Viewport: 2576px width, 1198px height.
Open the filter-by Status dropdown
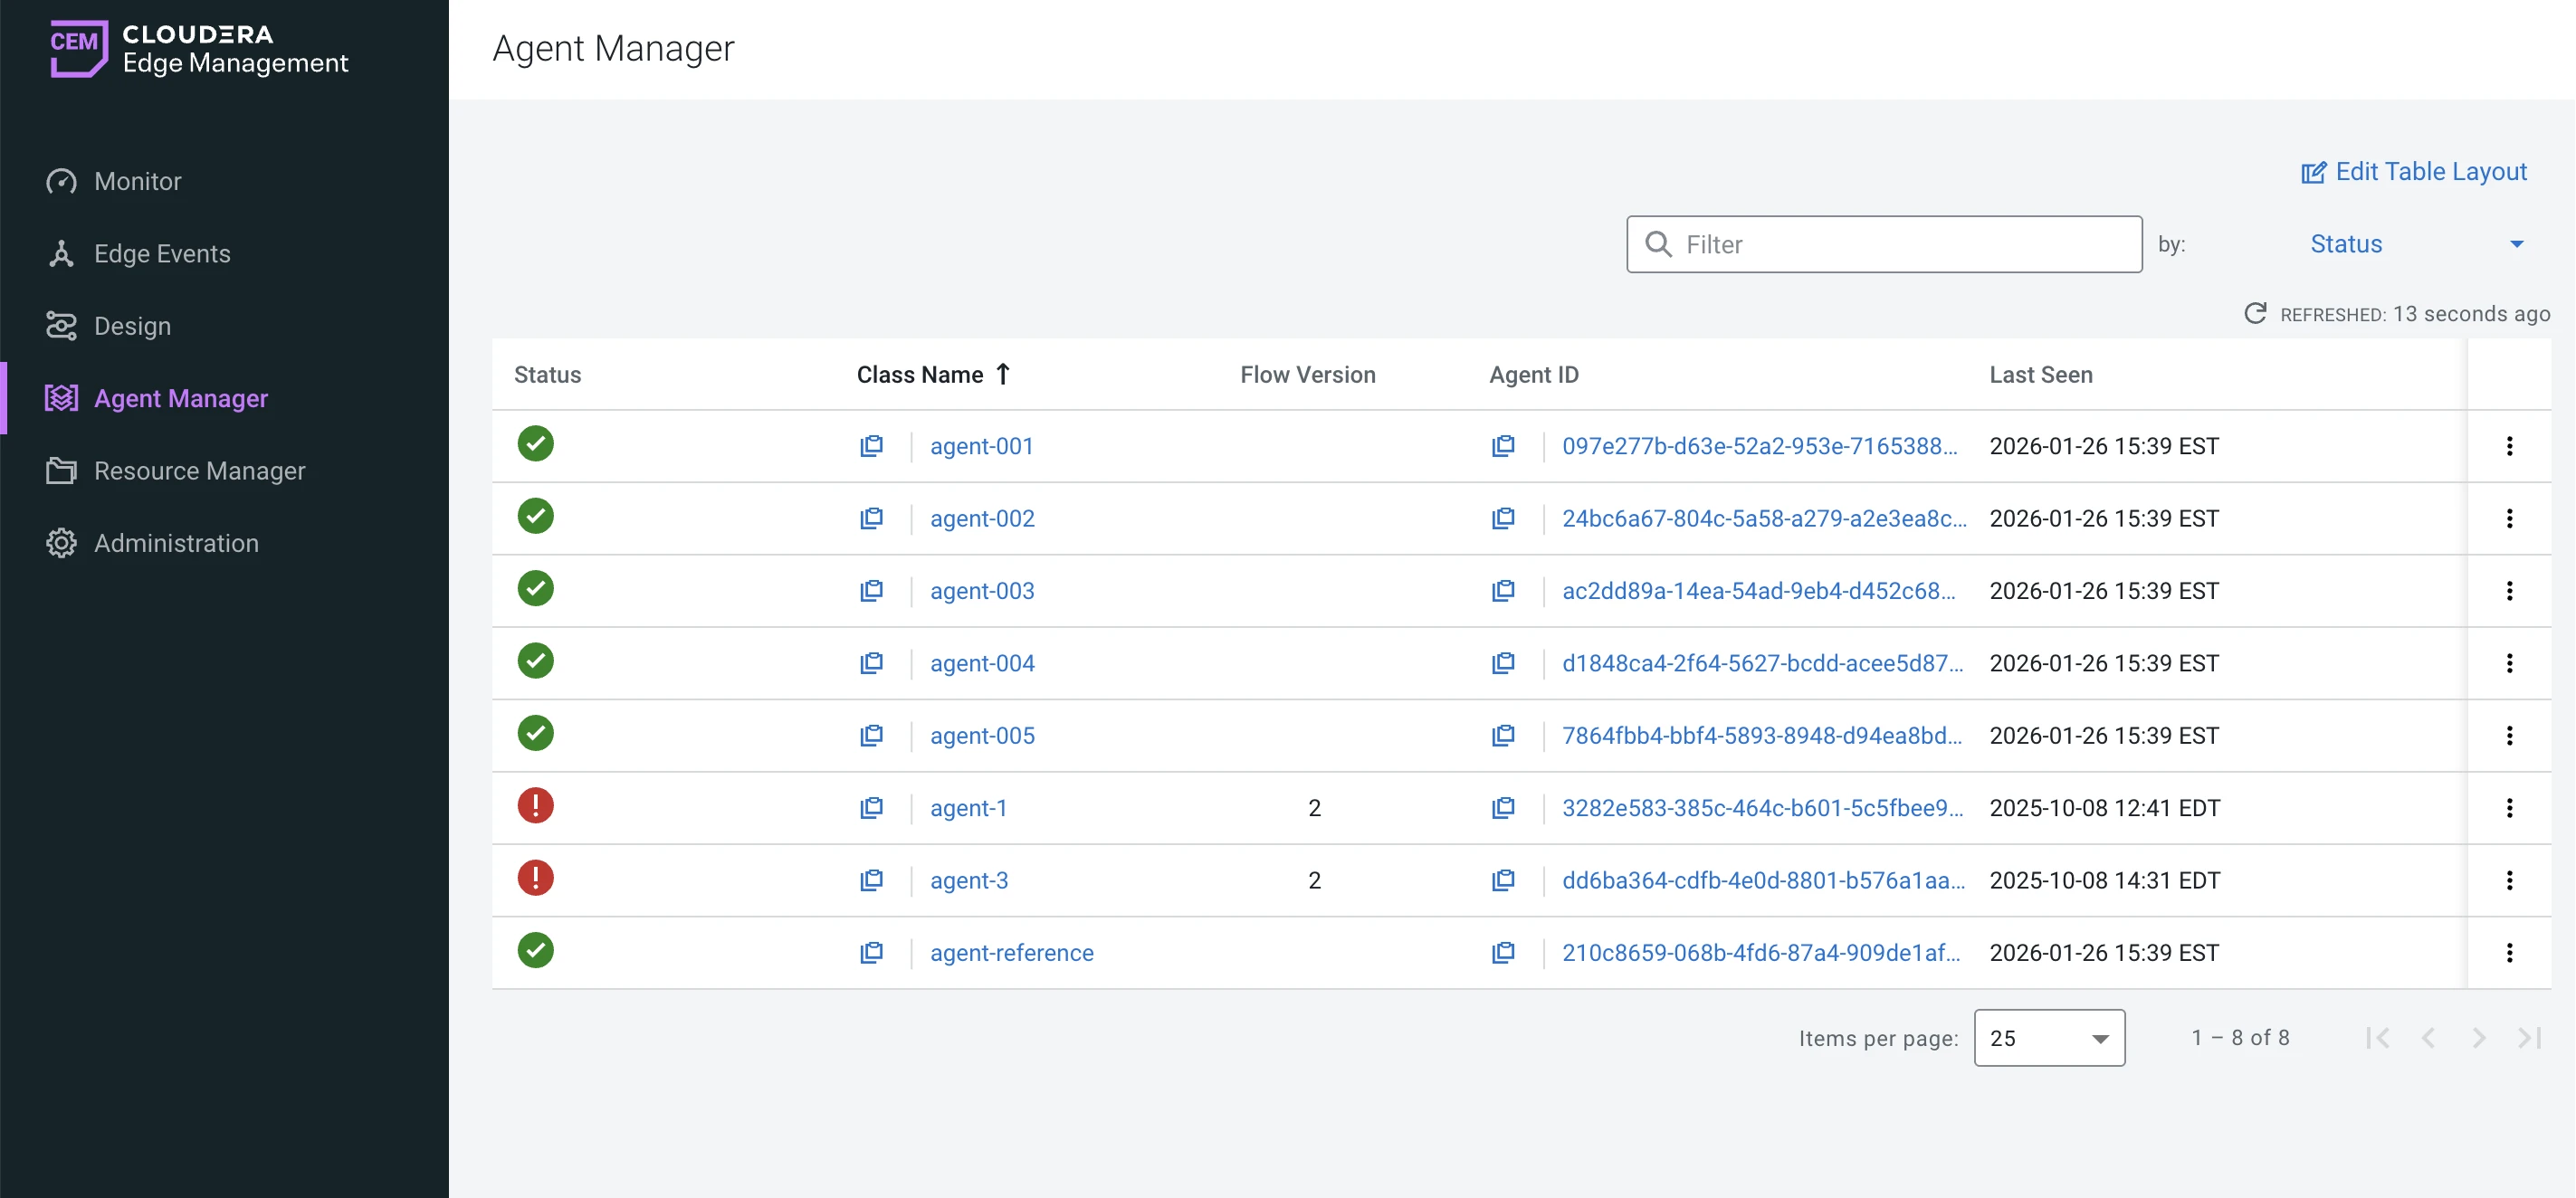2415,244
